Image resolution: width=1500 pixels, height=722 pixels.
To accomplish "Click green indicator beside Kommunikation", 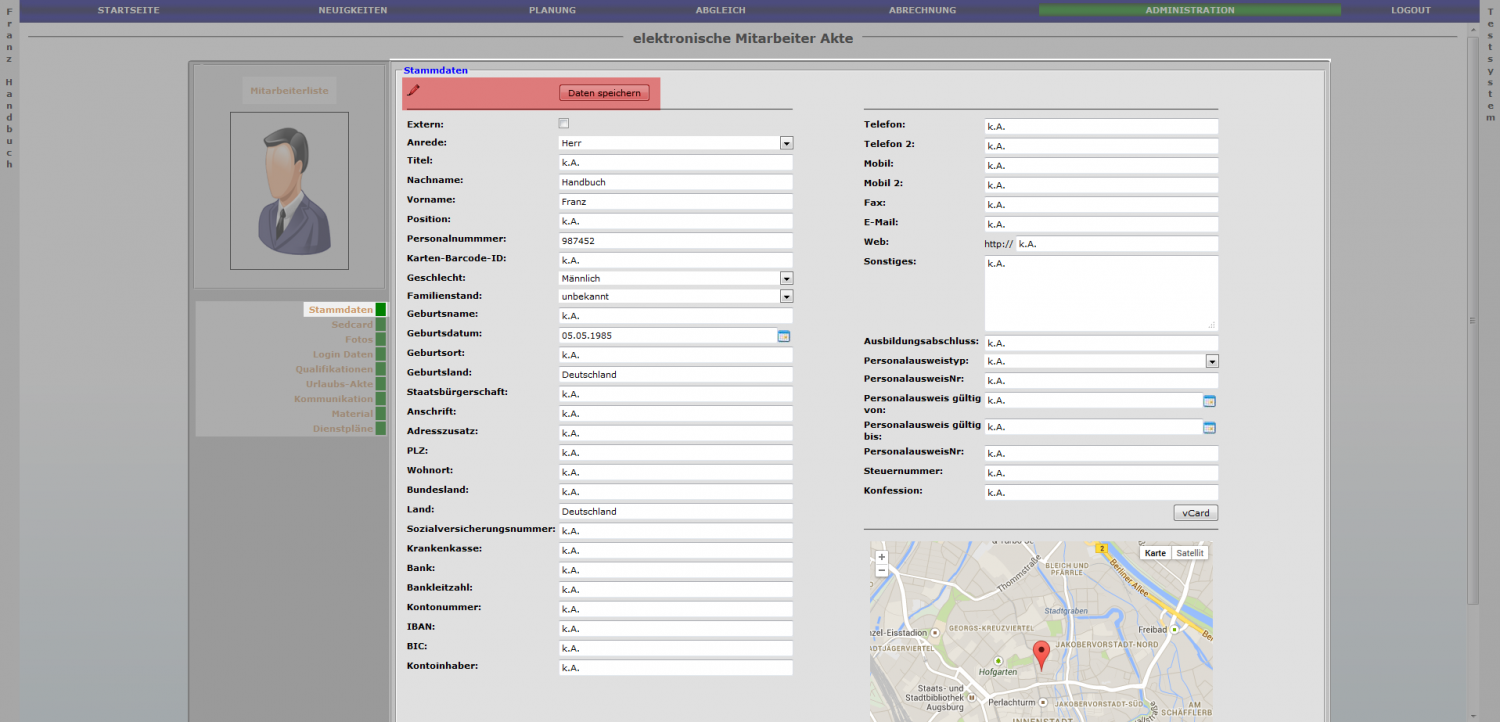I will 381,399.
